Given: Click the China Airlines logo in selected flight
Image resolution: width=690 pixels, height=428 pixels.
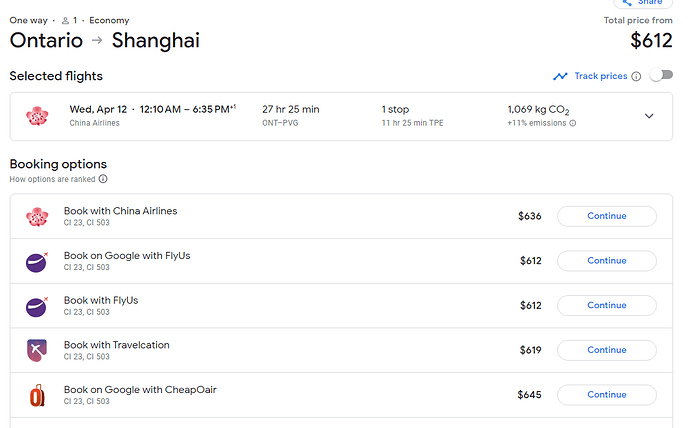Looking at the screenshot, I should [x=37, y=116].
